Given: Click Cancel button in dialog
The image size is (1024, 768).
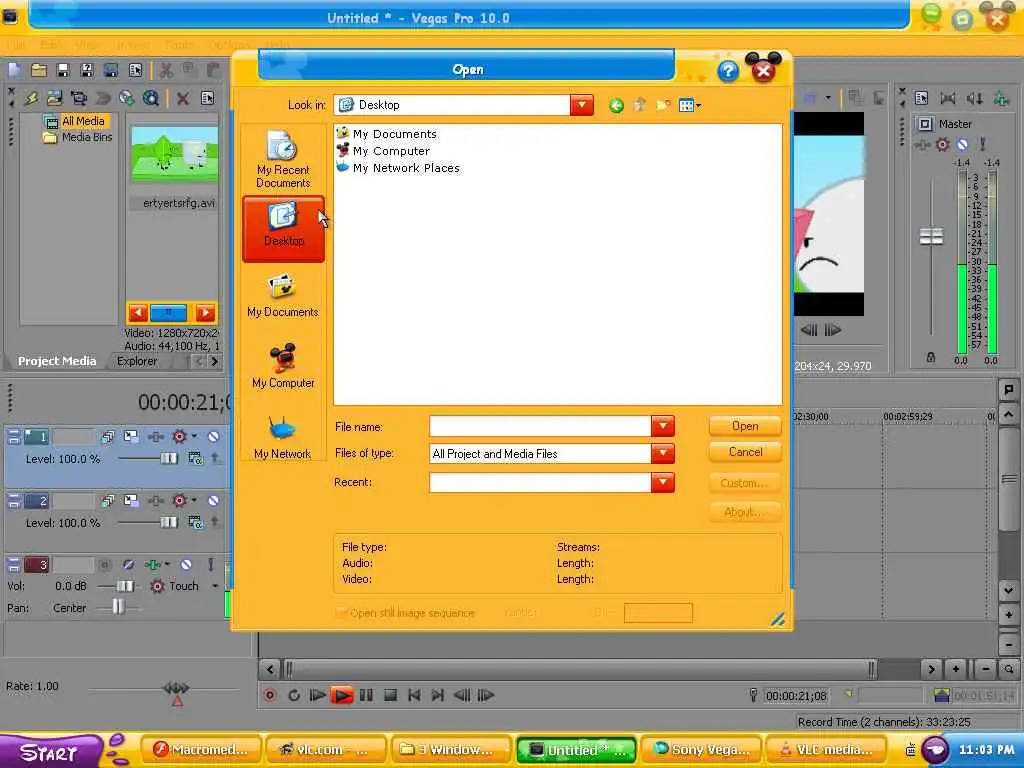Looking at the screenshot, I should pos(745,452).
